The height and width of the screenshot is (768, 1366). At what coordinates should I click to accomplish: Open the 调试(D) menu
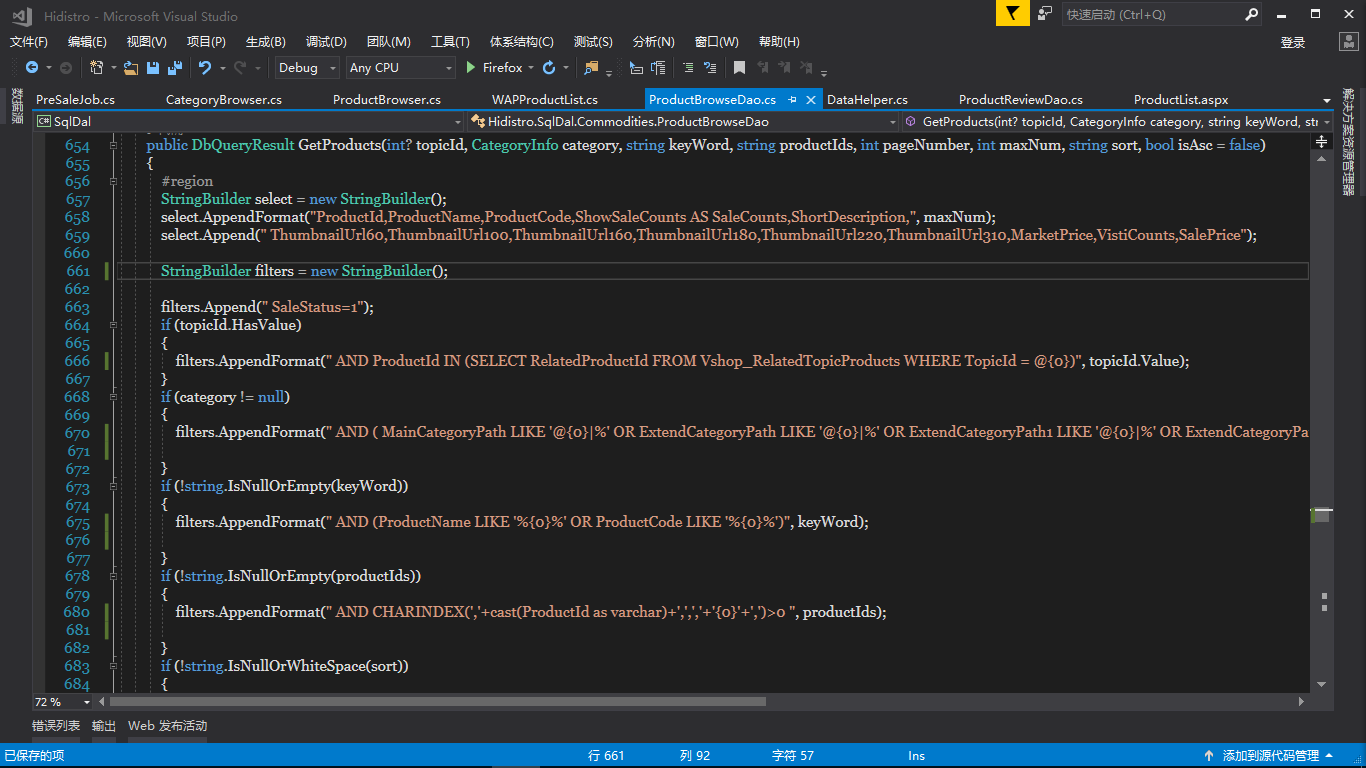point(326,42)
